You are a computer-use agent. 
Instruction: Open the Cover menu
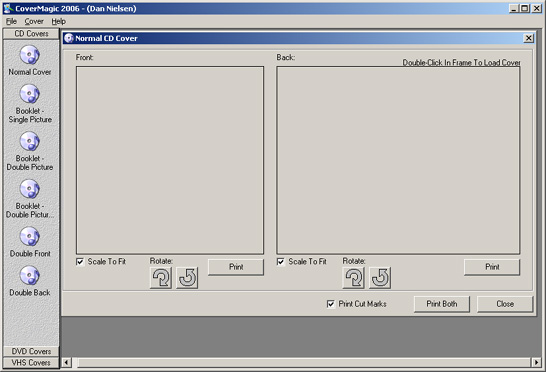click(34, 22)
